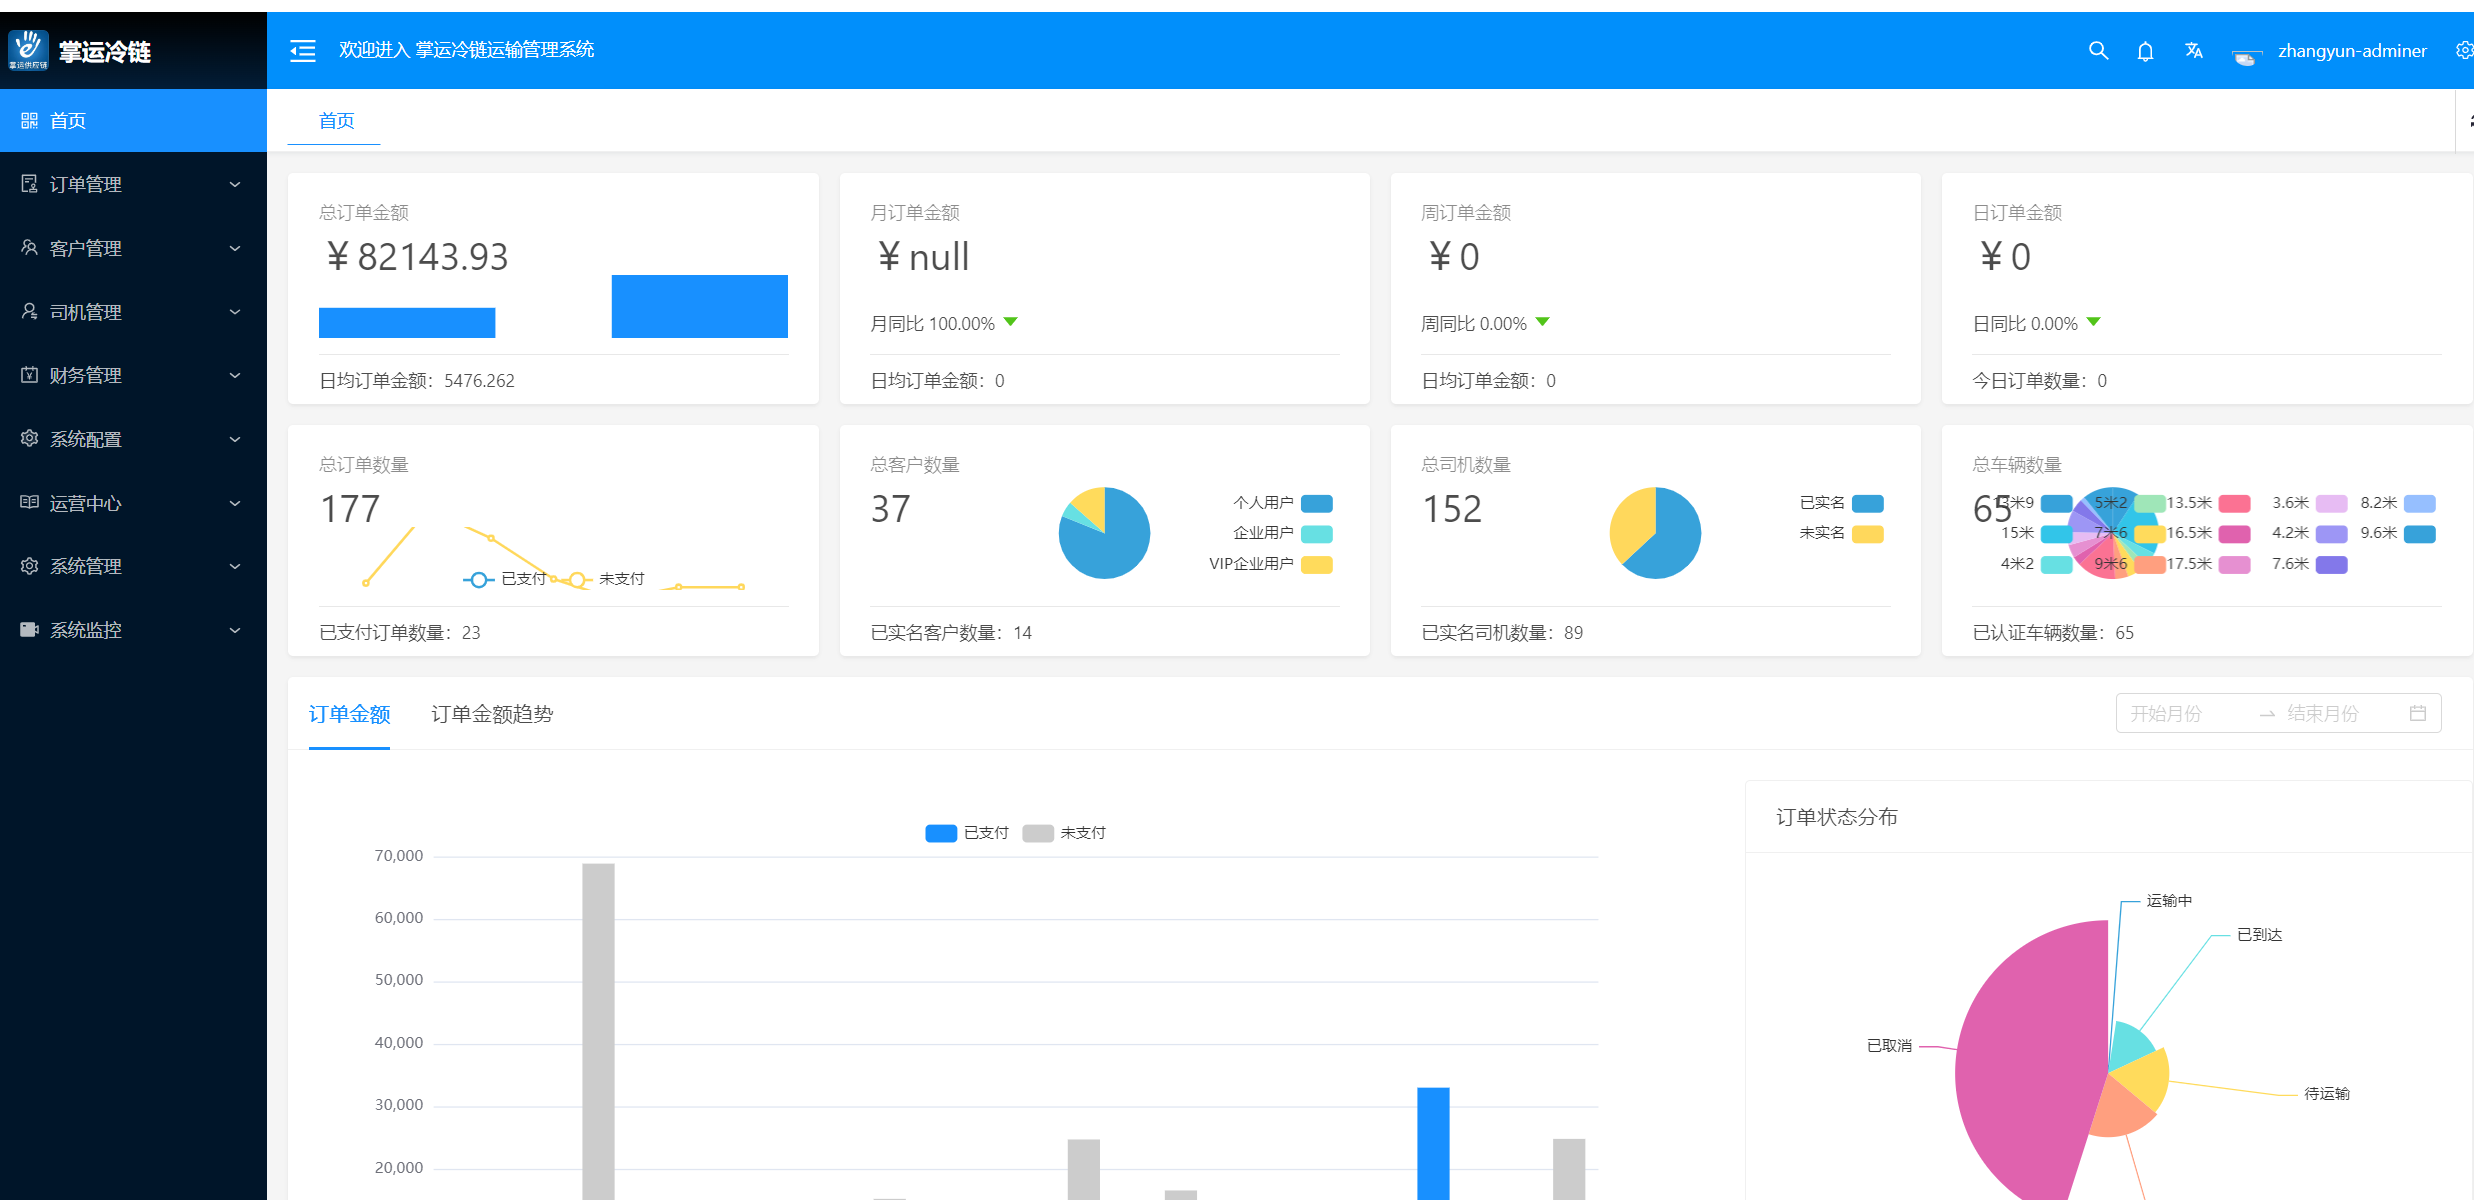Select 首页 in the sidebar
This screenshot has height=1200, width=2474.
click(x=68, y=121)
